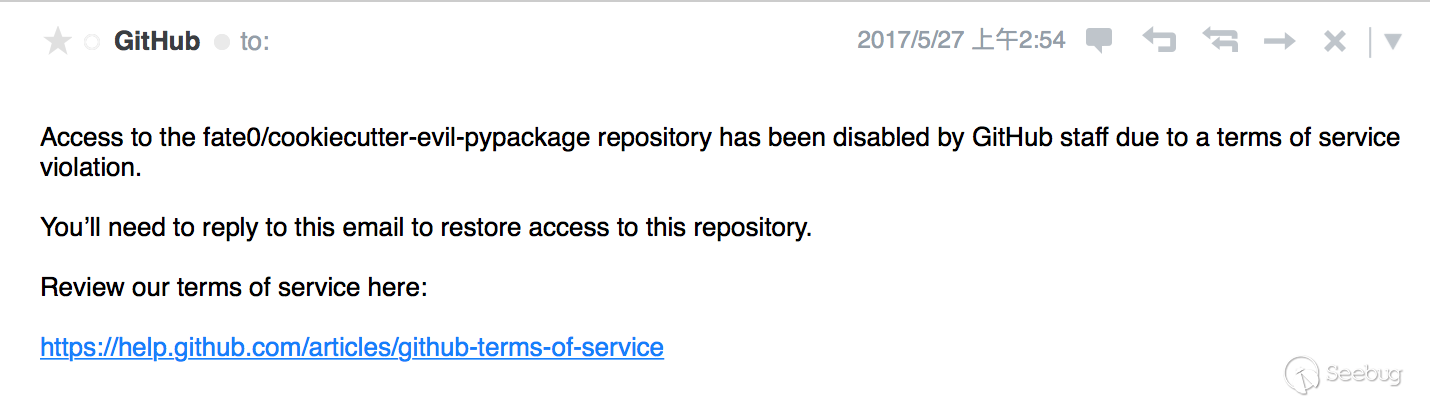Open the chat bubble conversation icon

pyautogui.click(x=1099, y=41)
